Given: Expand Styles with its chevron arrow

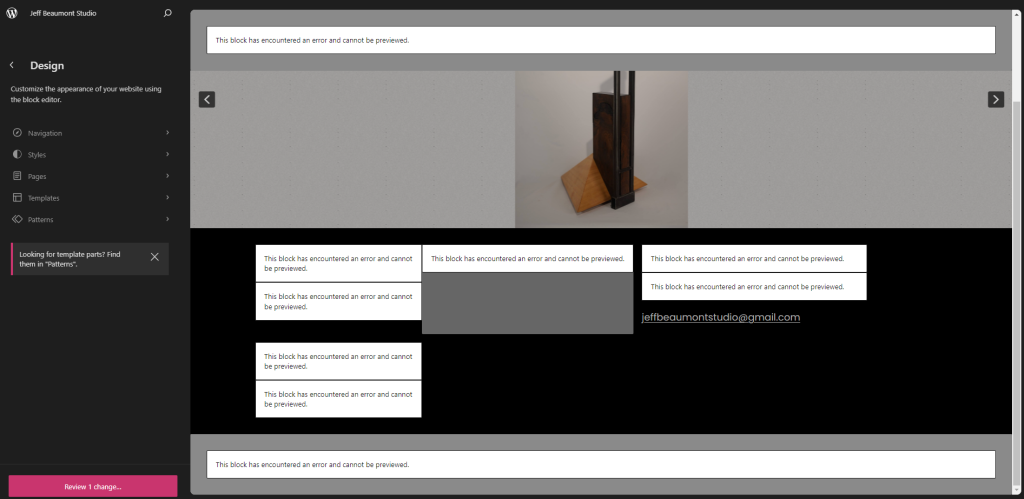Looking at the screenshot, I should coord(167,155).
